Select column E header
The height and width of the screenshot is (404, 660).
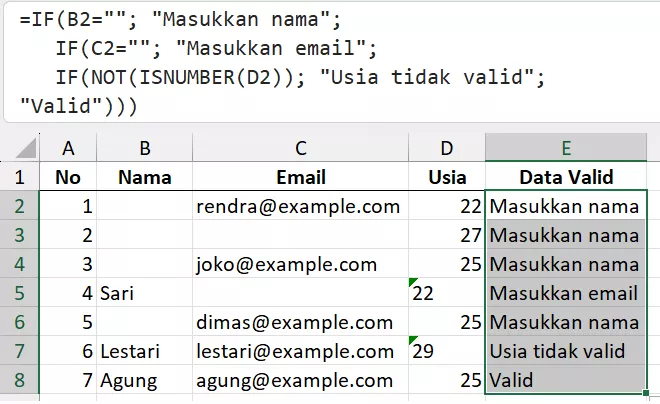click(x=565, y=148)
